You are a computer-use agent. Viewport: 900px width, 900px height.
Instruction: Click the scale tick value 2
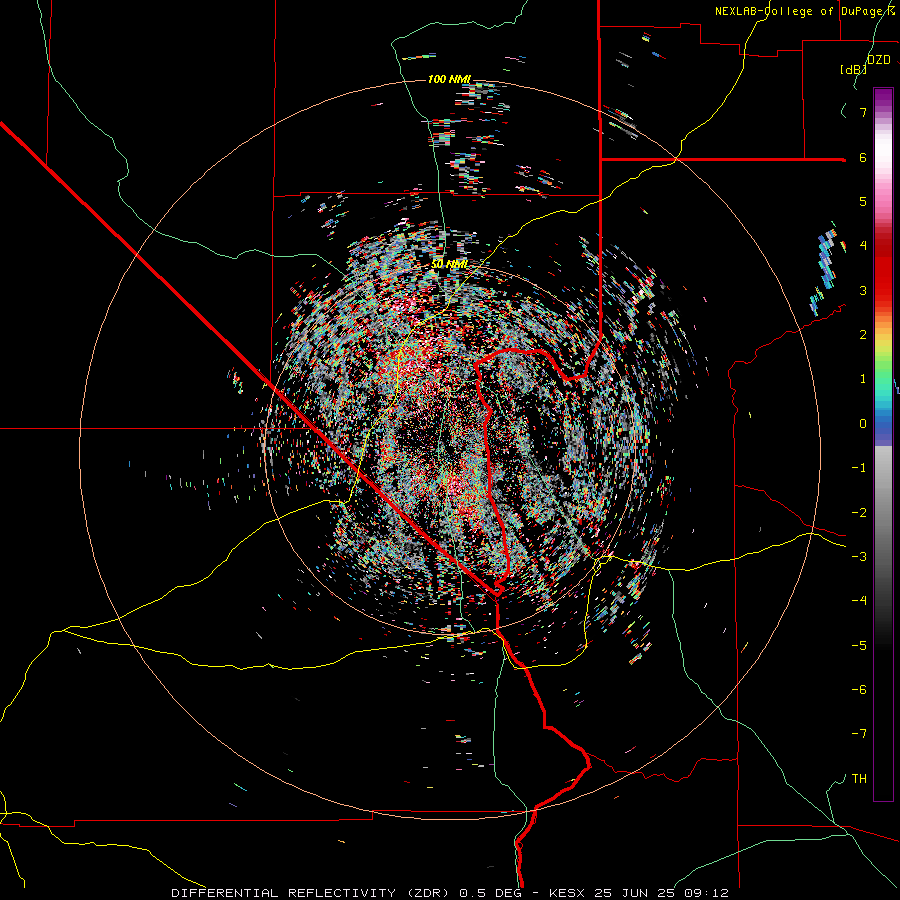[863, 335]
